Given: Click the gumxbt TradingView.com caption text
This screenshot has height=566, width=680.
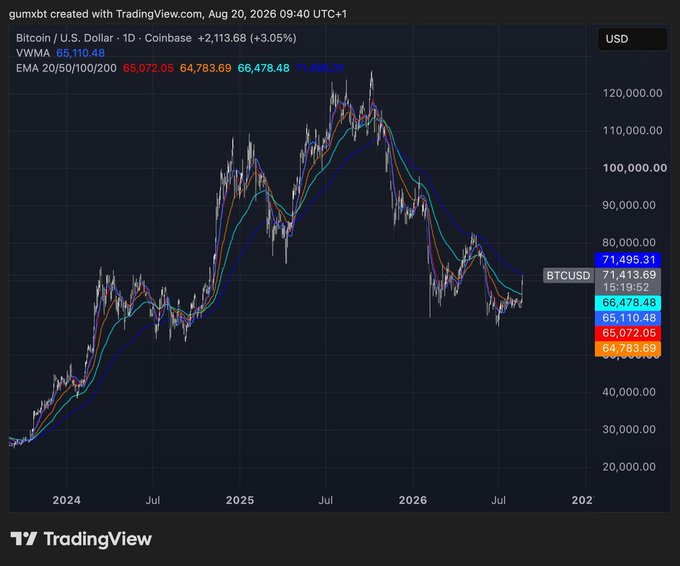Looking at the screenshot, I should 178,14.
